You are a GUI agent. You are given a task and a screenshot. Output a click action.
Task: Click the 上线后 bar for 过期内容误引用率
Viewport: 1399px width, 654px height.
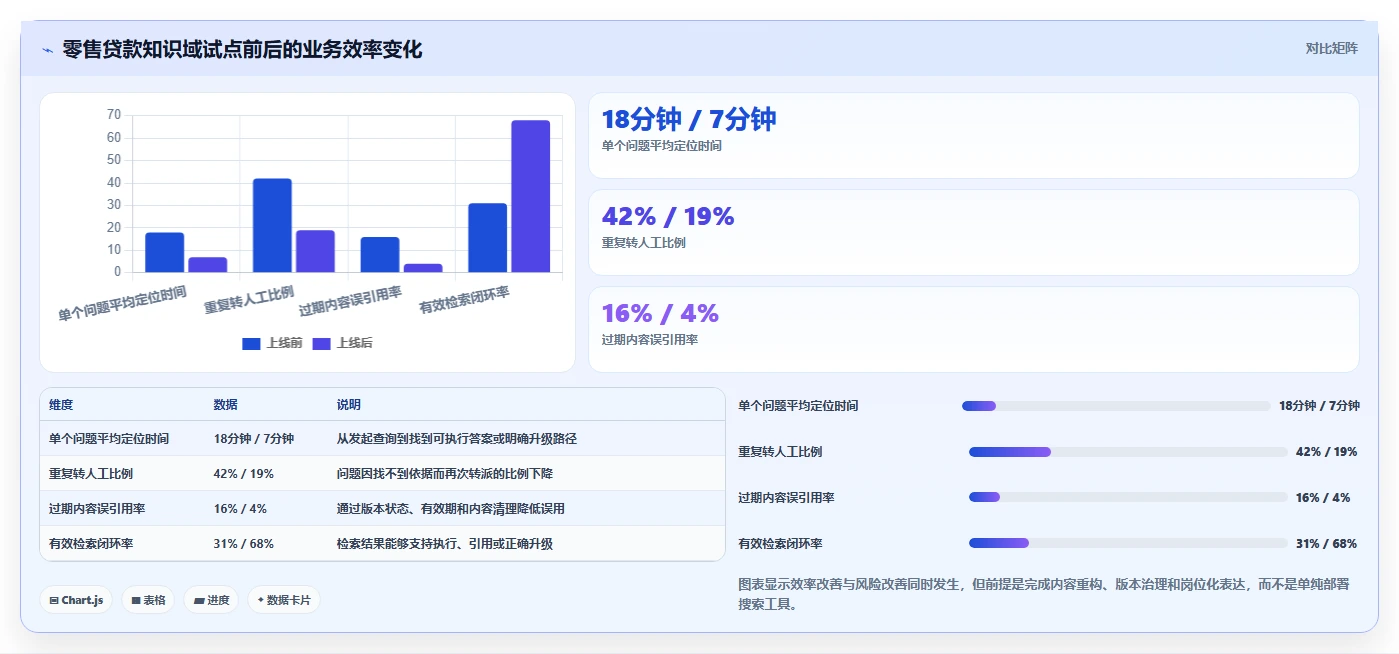(423, 268)
